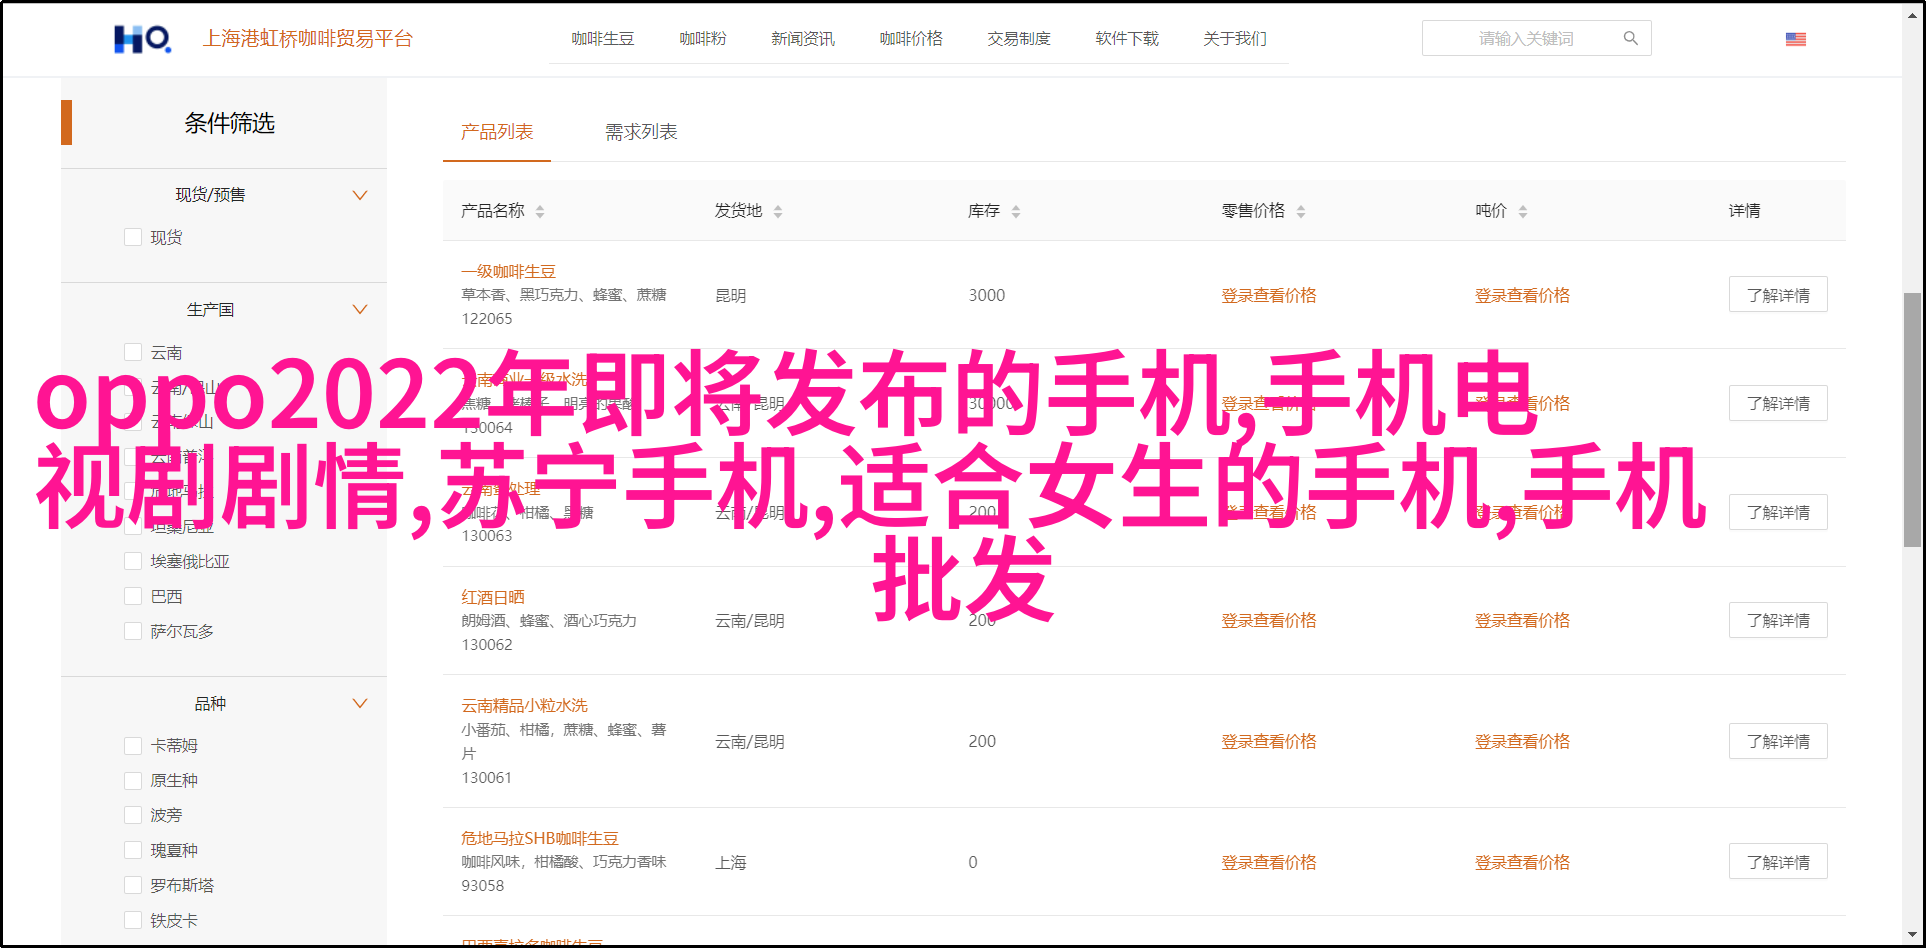Open the 新闻资讯 menu

[803, 39]
